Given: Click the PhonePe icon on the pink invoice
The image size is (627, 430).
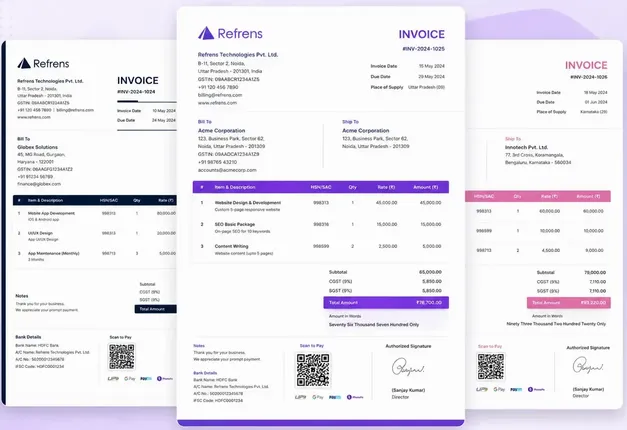Looking at the screenshot, I should click(536, 389).
